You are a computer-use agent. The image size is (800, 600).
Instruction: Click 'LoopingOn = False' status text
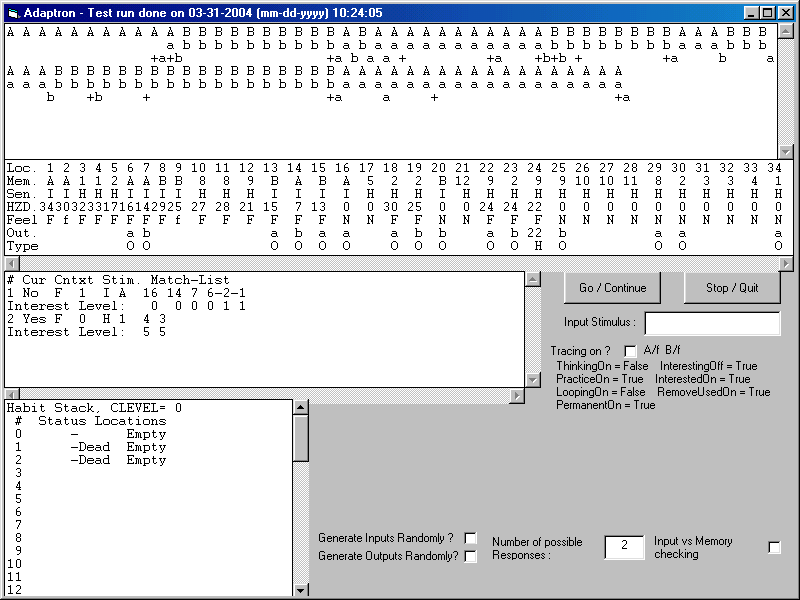coord(601,392)
